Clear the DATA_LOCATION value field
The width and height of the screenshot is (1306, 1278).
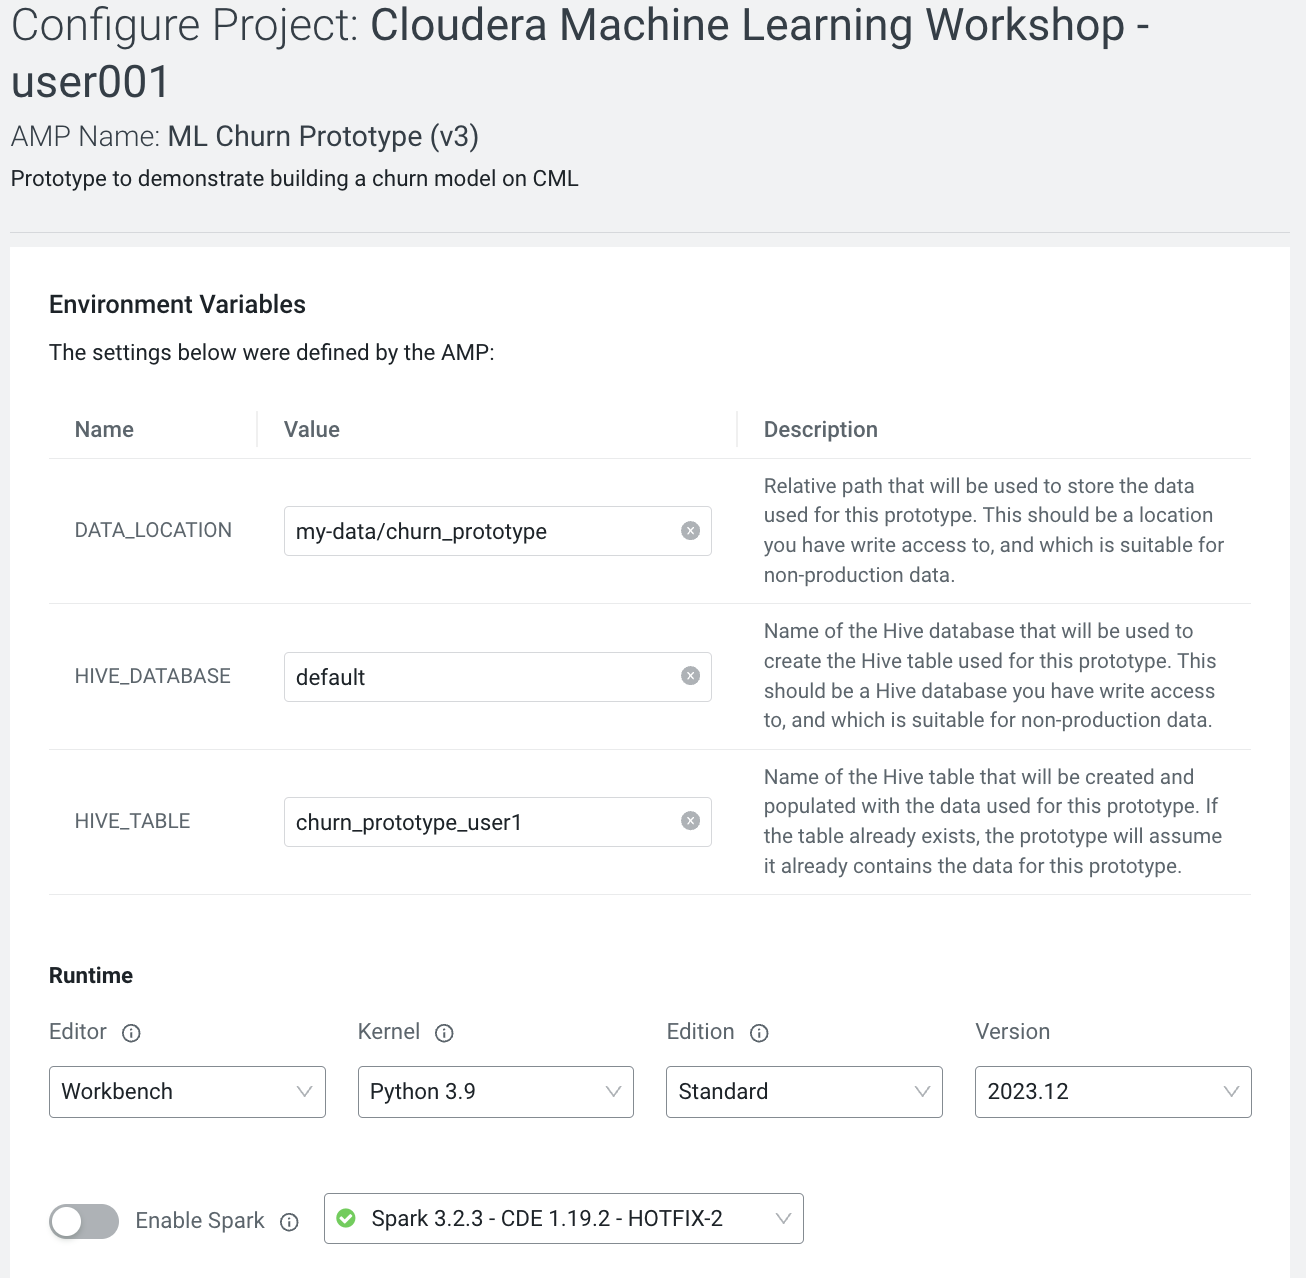[690, 531]
